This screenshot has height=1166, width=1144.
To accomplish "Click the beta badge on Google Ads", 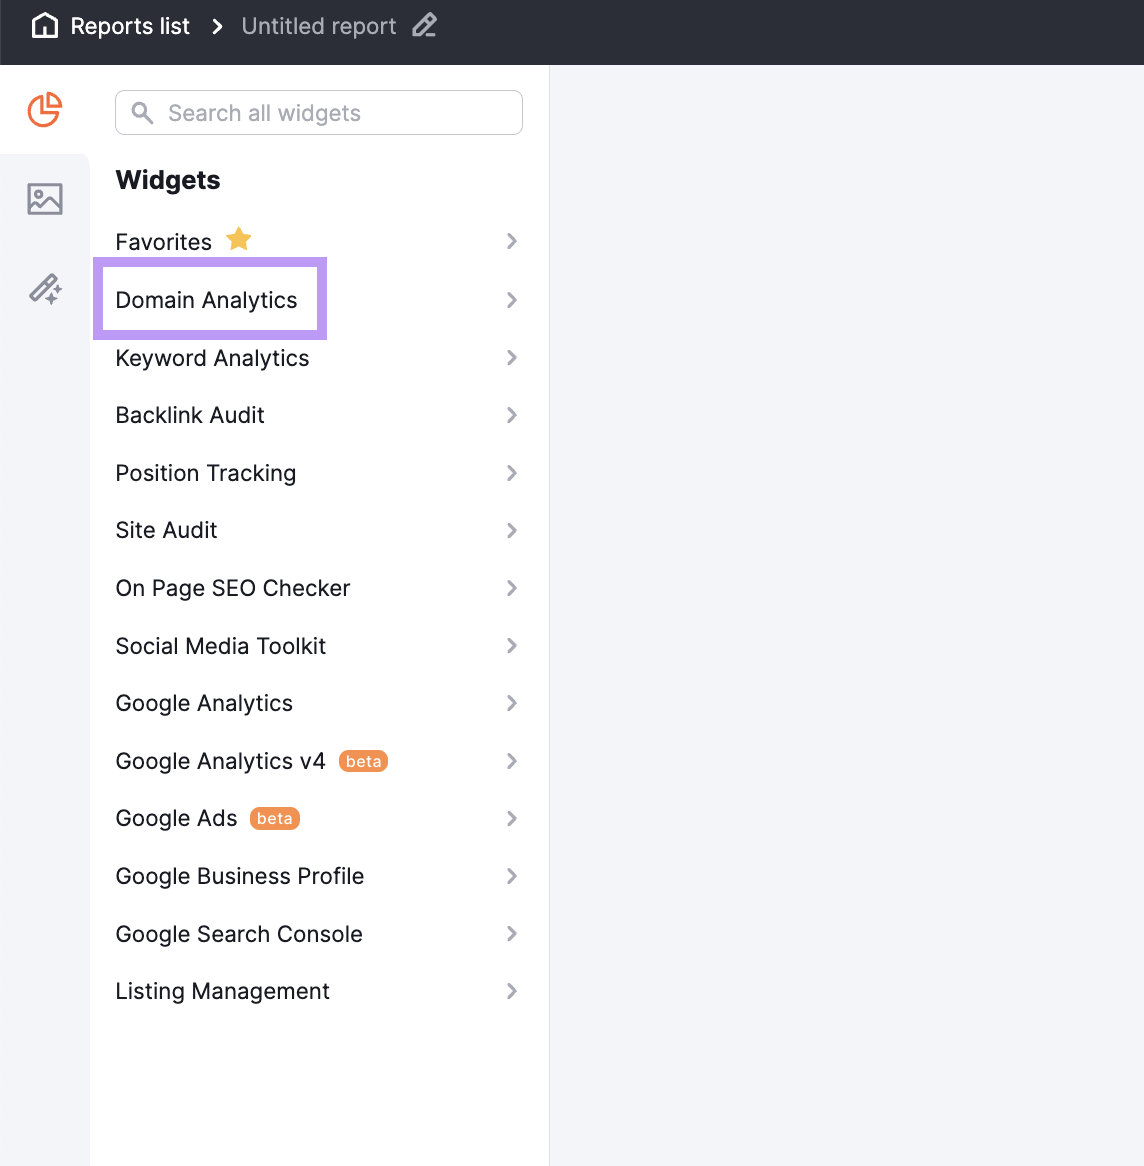I will (x=274, y=818).
